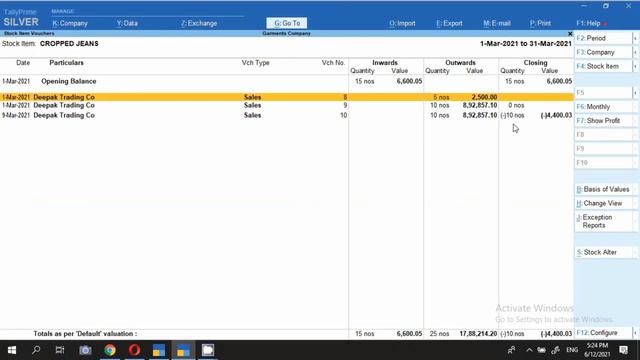Expand arrow beside F3: Company

635,52
